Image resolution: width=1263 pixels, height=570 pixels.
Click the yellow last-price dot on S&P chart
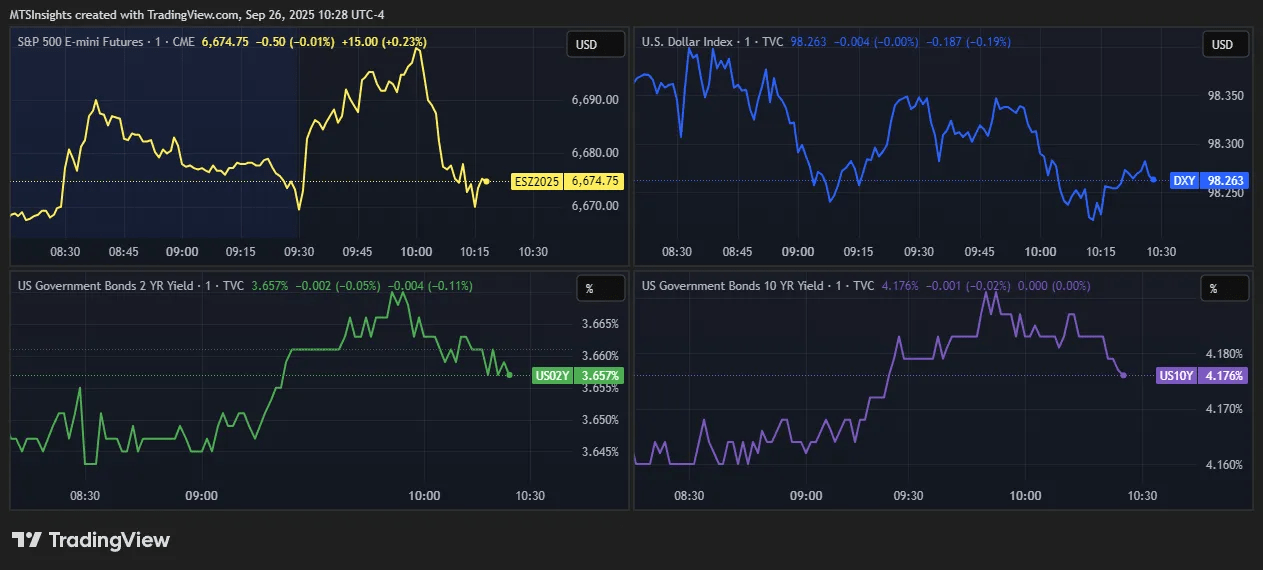(x=486, y=181)
